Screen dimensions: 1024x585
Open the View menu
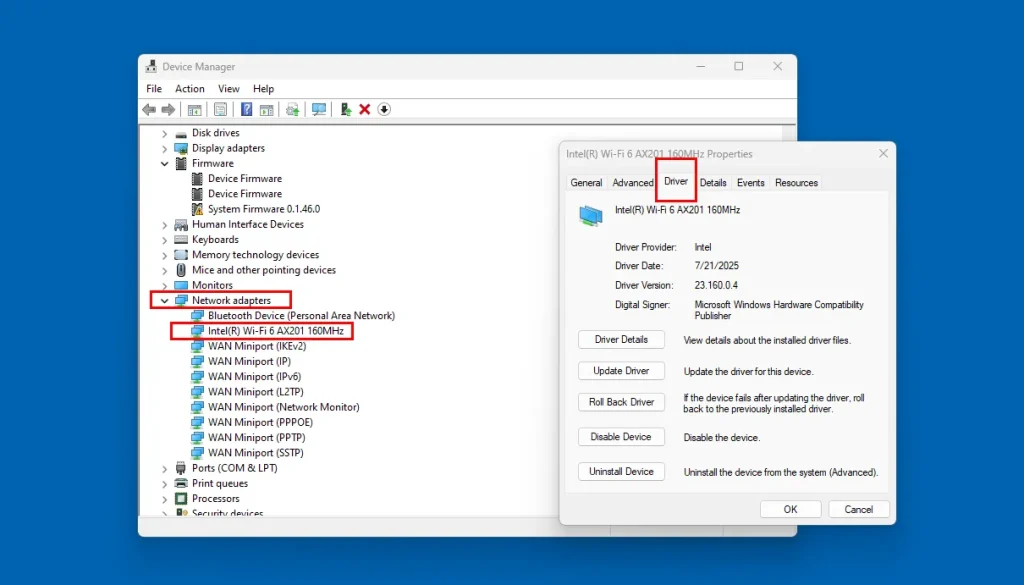(x=229, y=89)
